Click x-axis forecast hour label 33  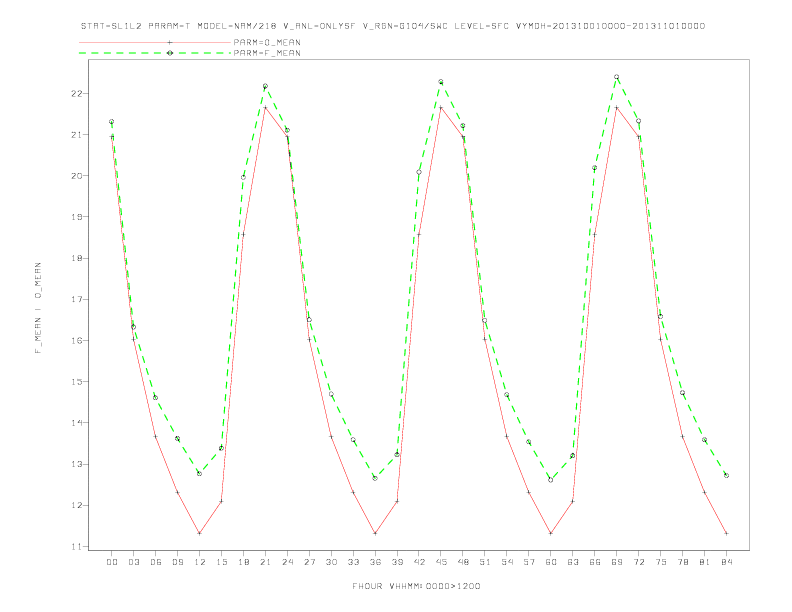click(x=354, y=562)
